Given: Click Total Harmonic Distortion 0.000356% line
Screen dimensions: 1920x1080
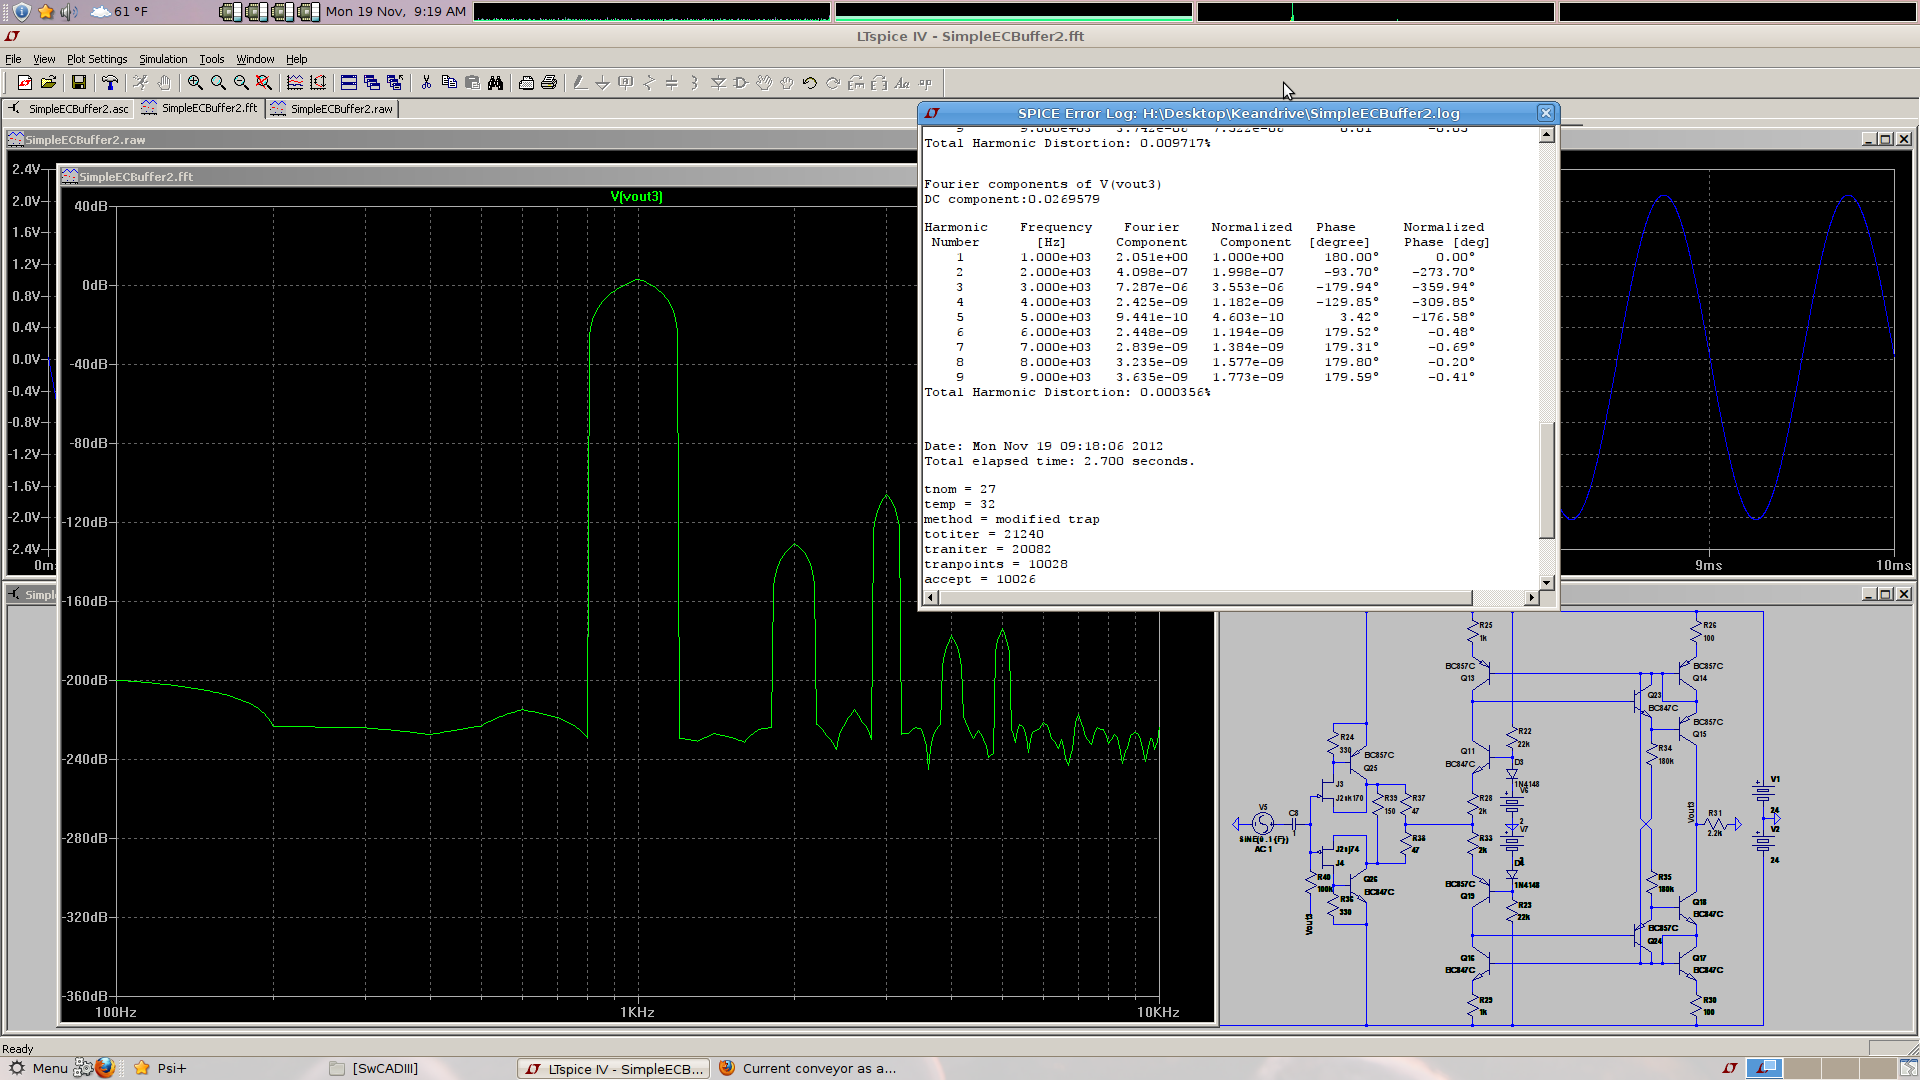Looking at the screenshot, I should click(x=1067, y=392).
